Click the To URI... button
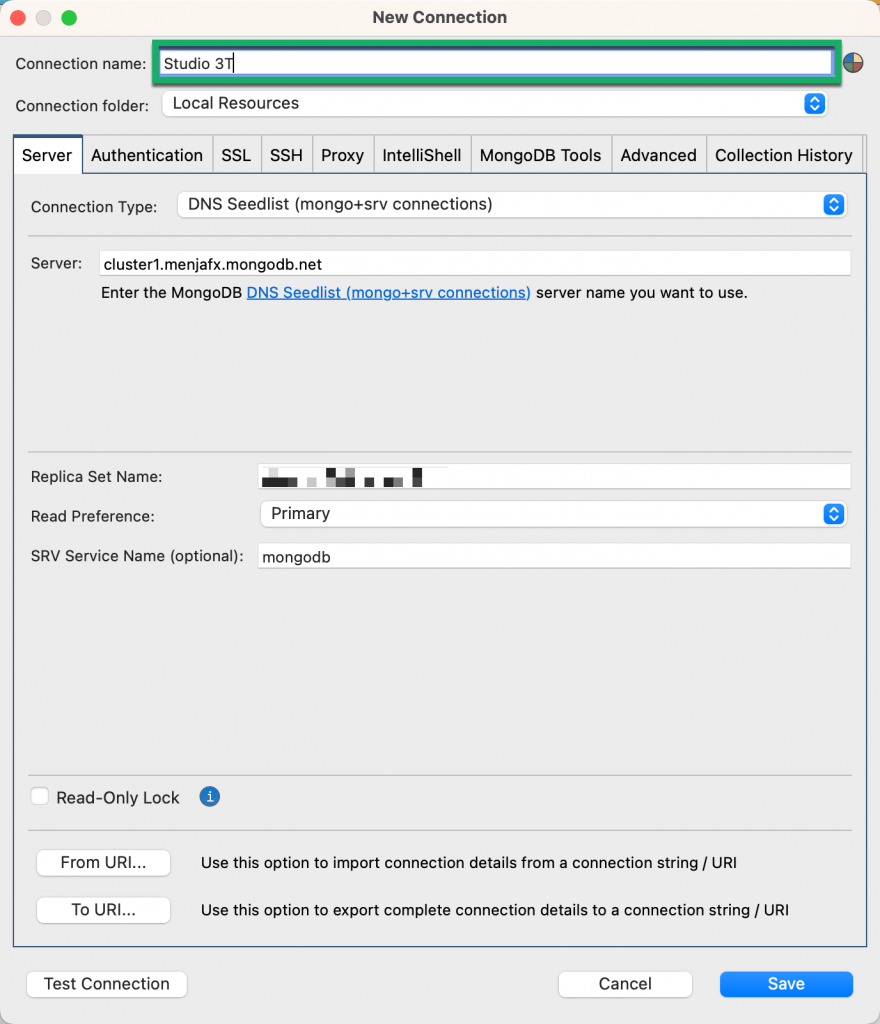 click(103, 910)
